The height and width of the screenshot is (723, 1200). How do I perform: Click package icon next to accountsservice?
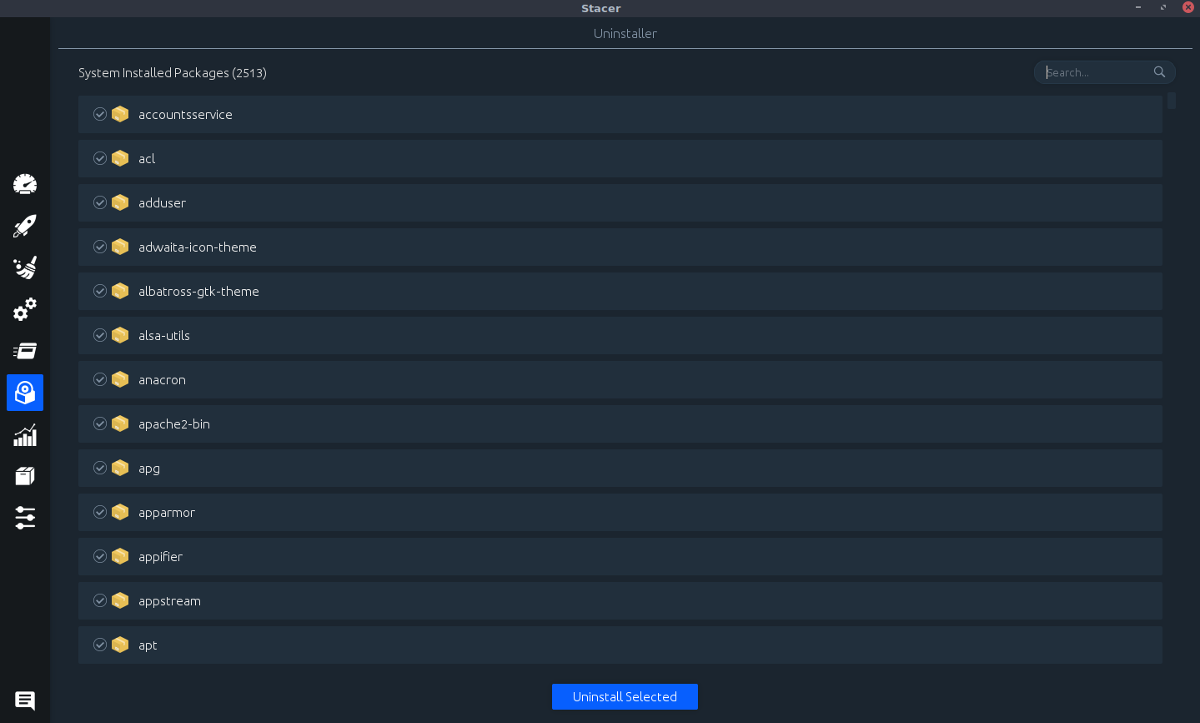[120, 114]
